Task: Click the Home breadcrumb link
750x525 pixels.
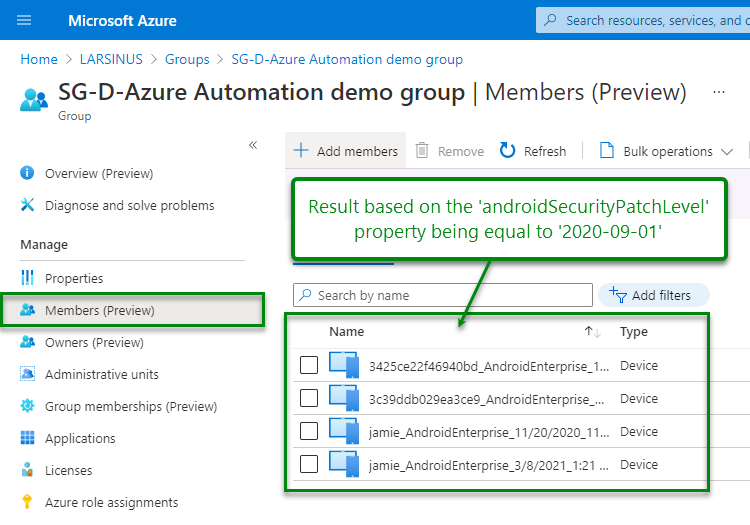Action: tap(39, 59)
